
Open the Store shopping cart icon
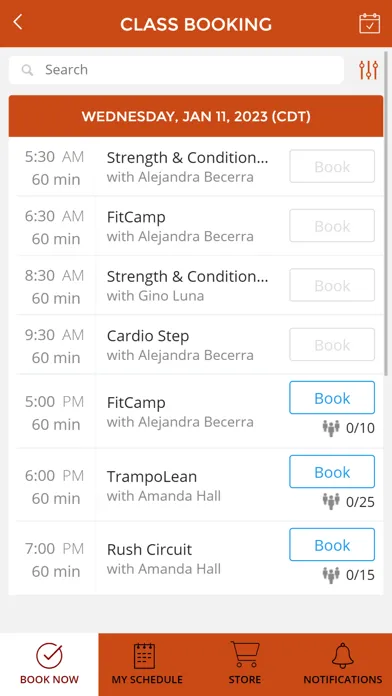click(245, 655)
